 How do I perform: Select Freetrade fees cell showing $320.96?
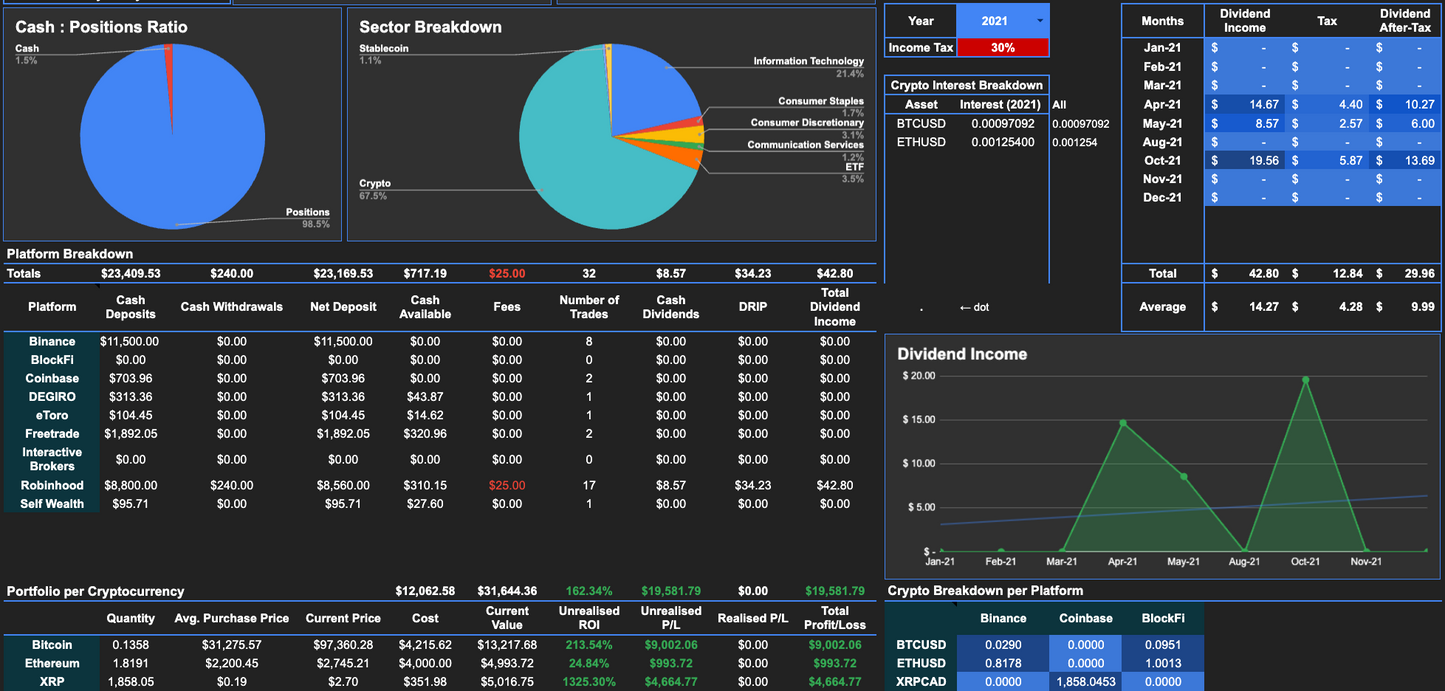tap(426, 434)
